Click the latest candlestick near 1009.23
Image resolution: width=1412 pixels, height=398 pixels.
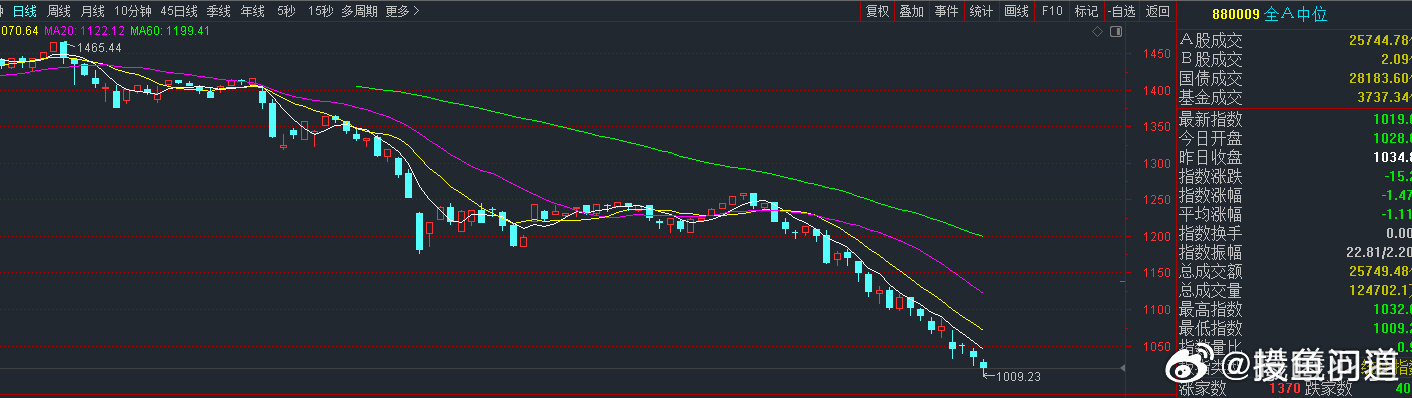tap(984, 367)
